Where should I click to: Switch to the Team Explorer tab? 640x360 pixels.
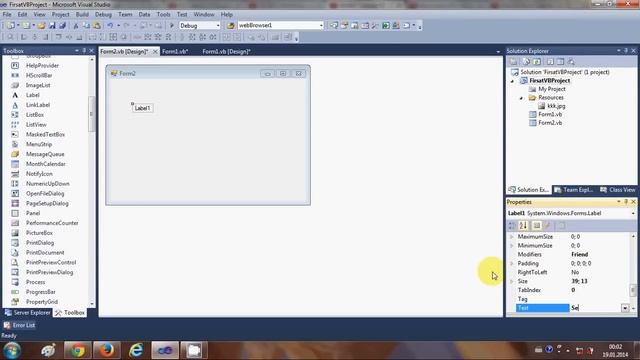click(574, 190)
